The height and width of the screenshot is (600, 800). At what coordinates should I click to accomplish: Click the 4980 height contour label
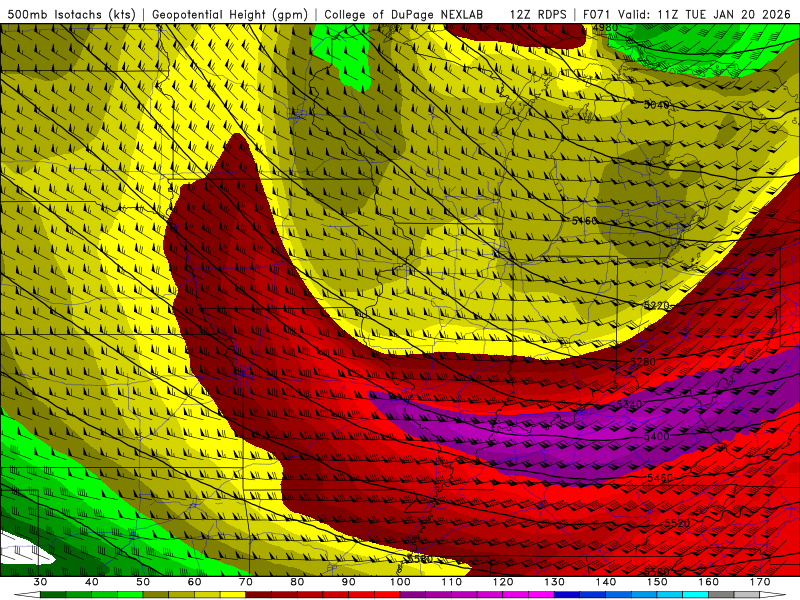point(606,28)
